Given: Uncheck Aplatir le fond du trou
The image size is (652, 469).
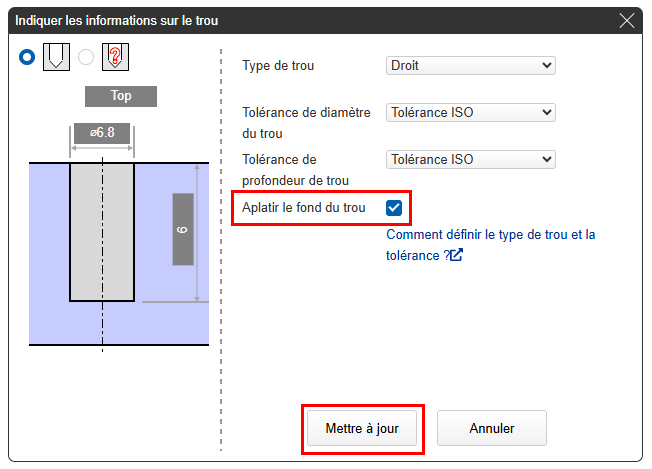Looking at the screenshot, I should click(x=394, y=208).
